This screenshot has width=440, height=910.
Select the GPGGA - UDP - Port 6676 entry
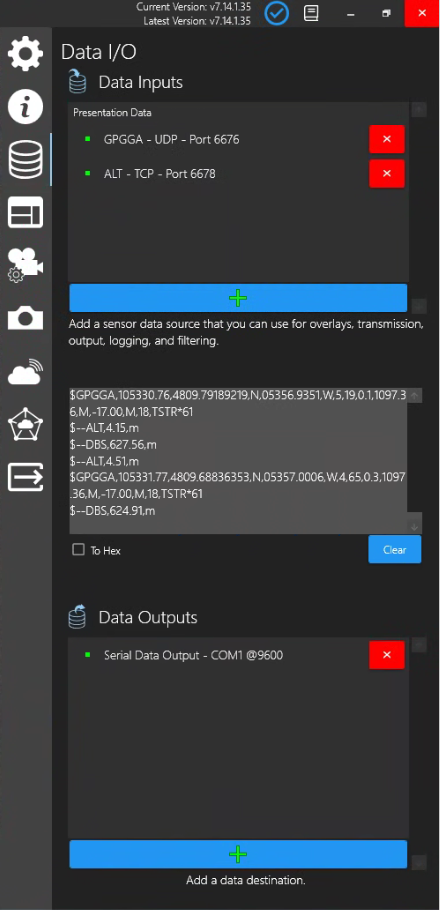(171, 139)
